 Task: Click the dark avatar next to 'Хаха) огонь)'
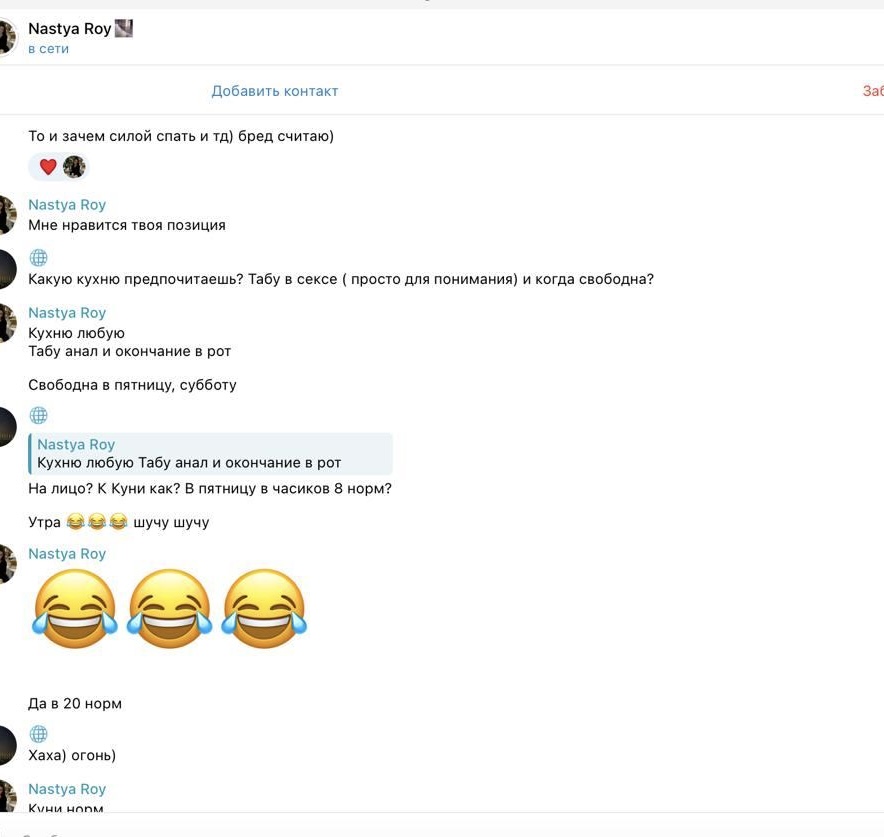click(x=7, y=745)
